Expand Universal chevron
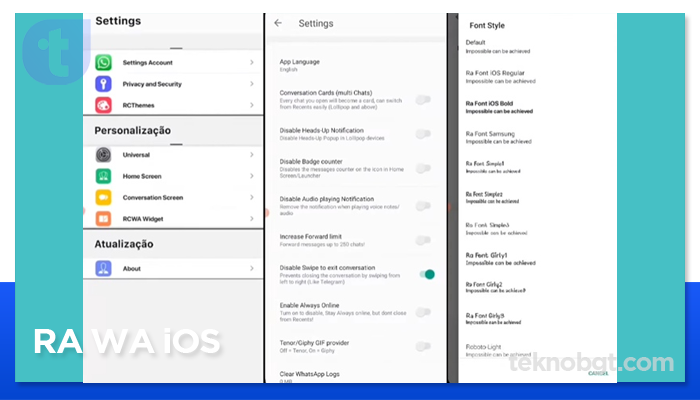The image size is (700, 400). [252, 154]
